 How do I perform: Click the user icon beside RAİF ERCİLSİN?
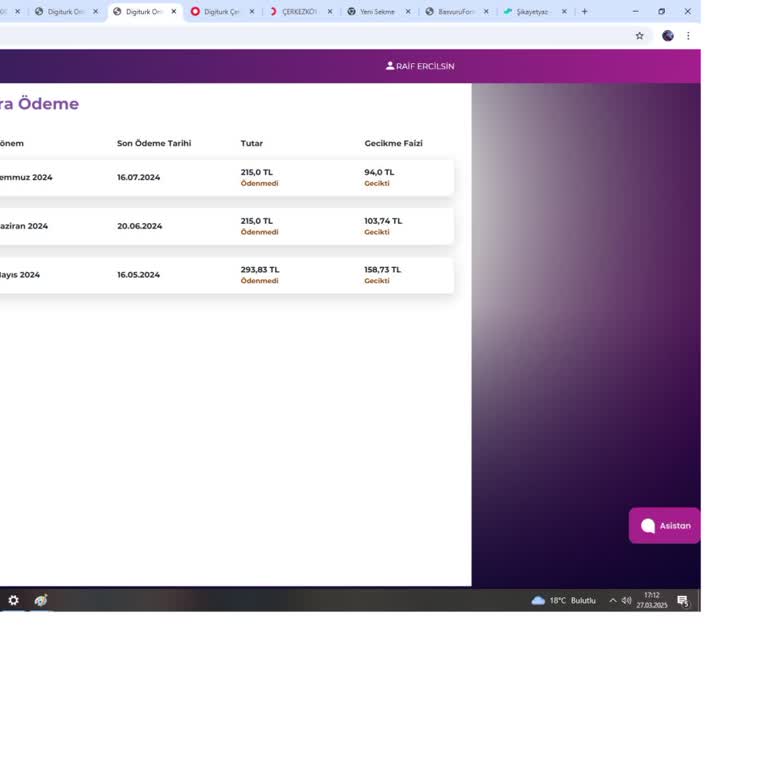pyautogui.click(x=390, y=66)
